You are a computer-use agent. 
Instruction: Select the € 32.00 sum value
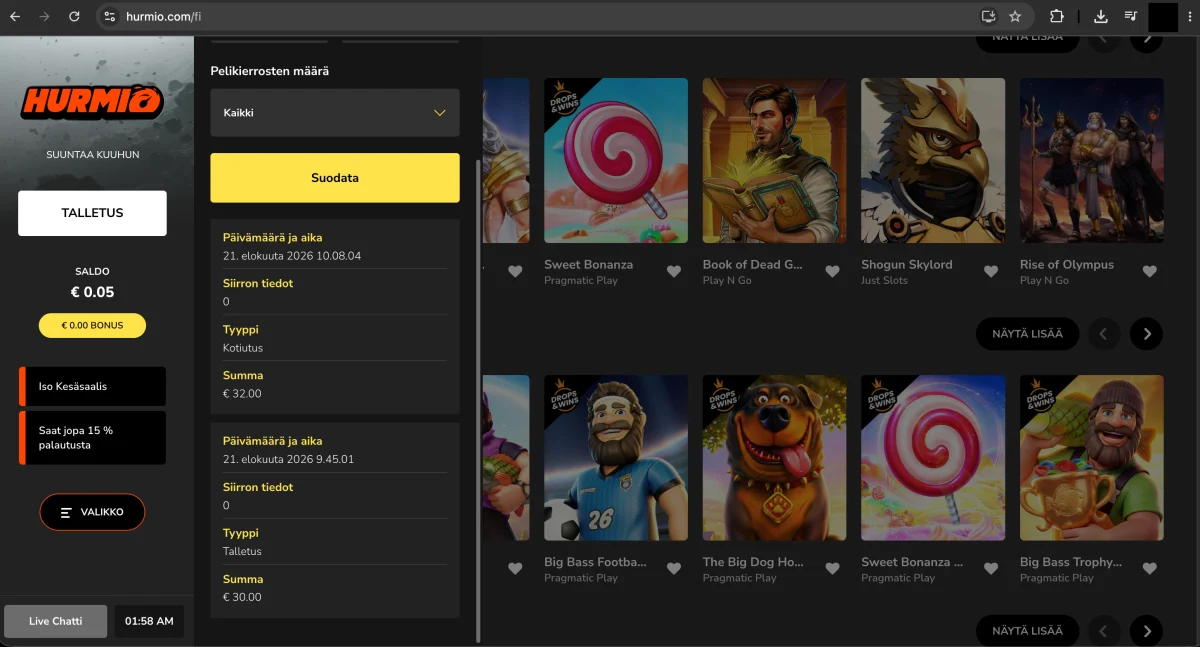242,394
